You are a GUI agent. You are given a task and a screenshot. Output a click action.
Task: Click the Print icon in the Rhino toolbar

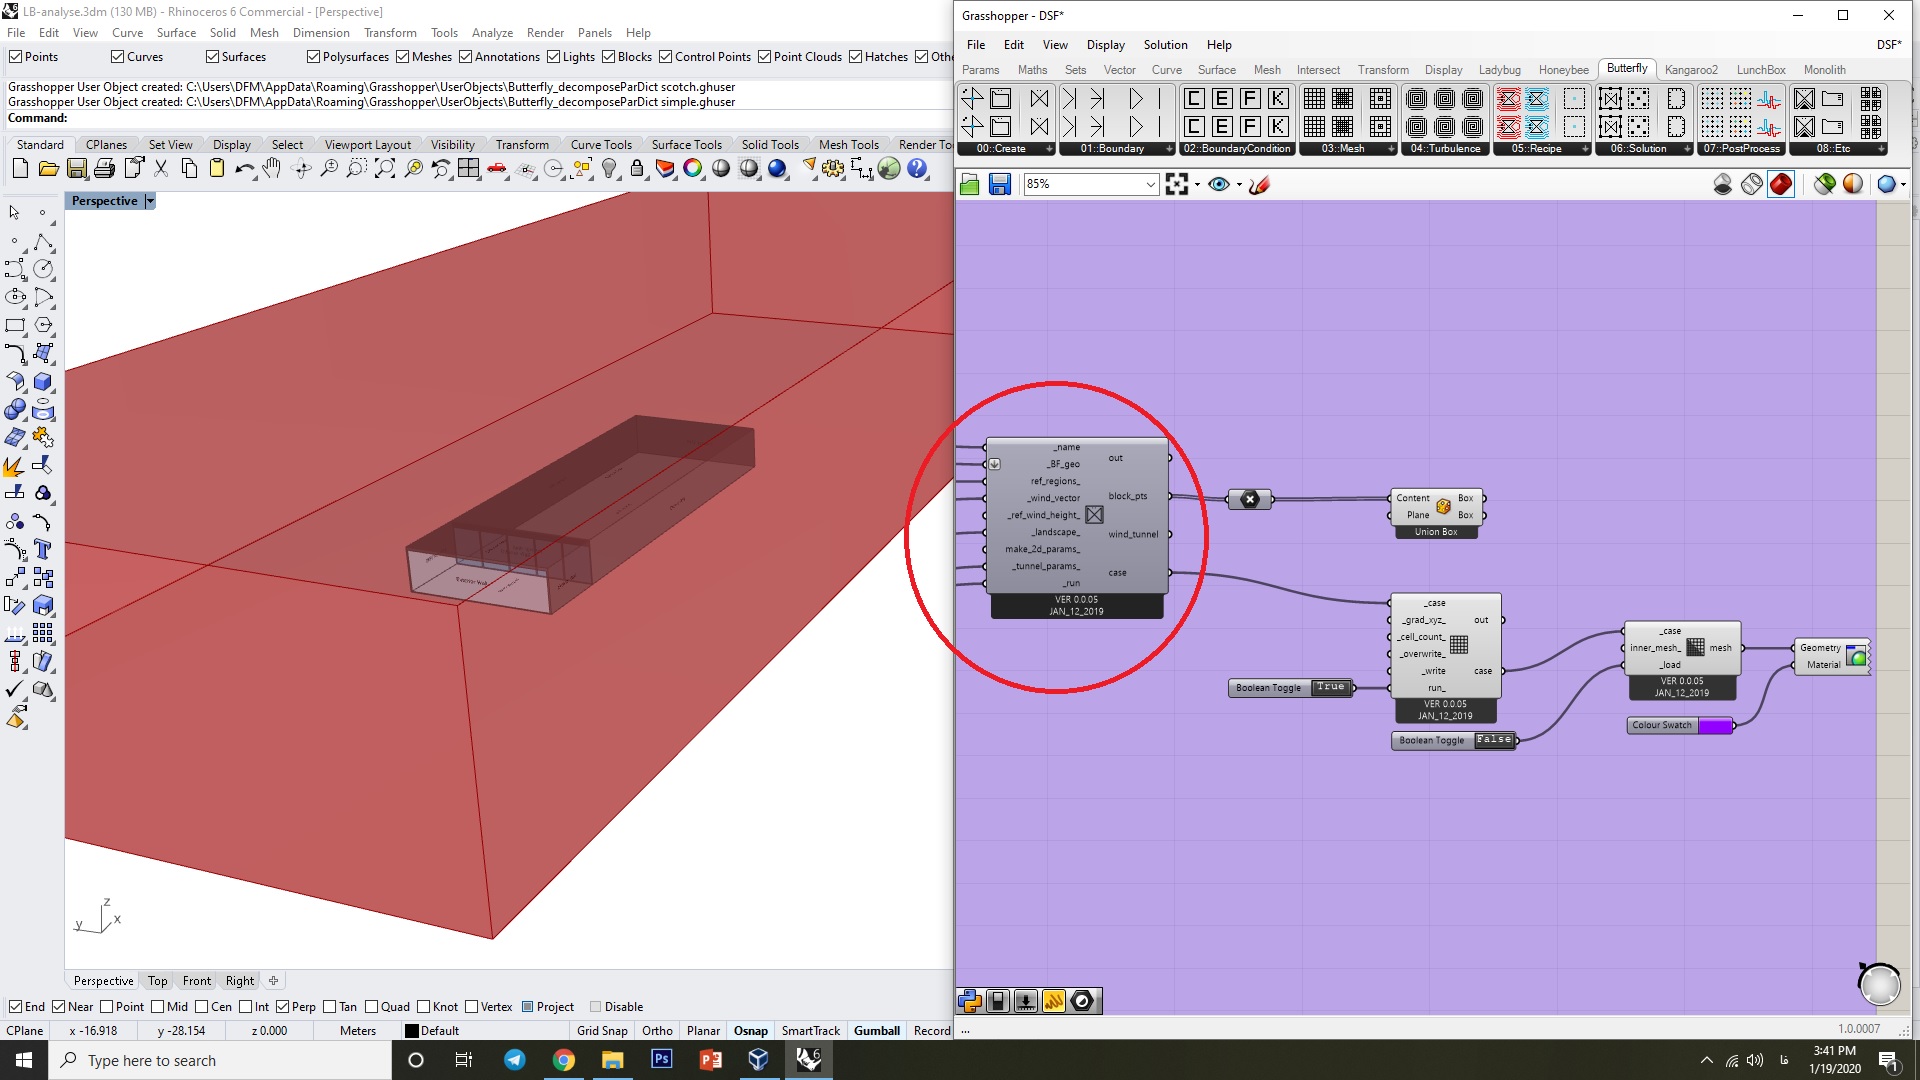pyautogui.click(x=104, y=169)
